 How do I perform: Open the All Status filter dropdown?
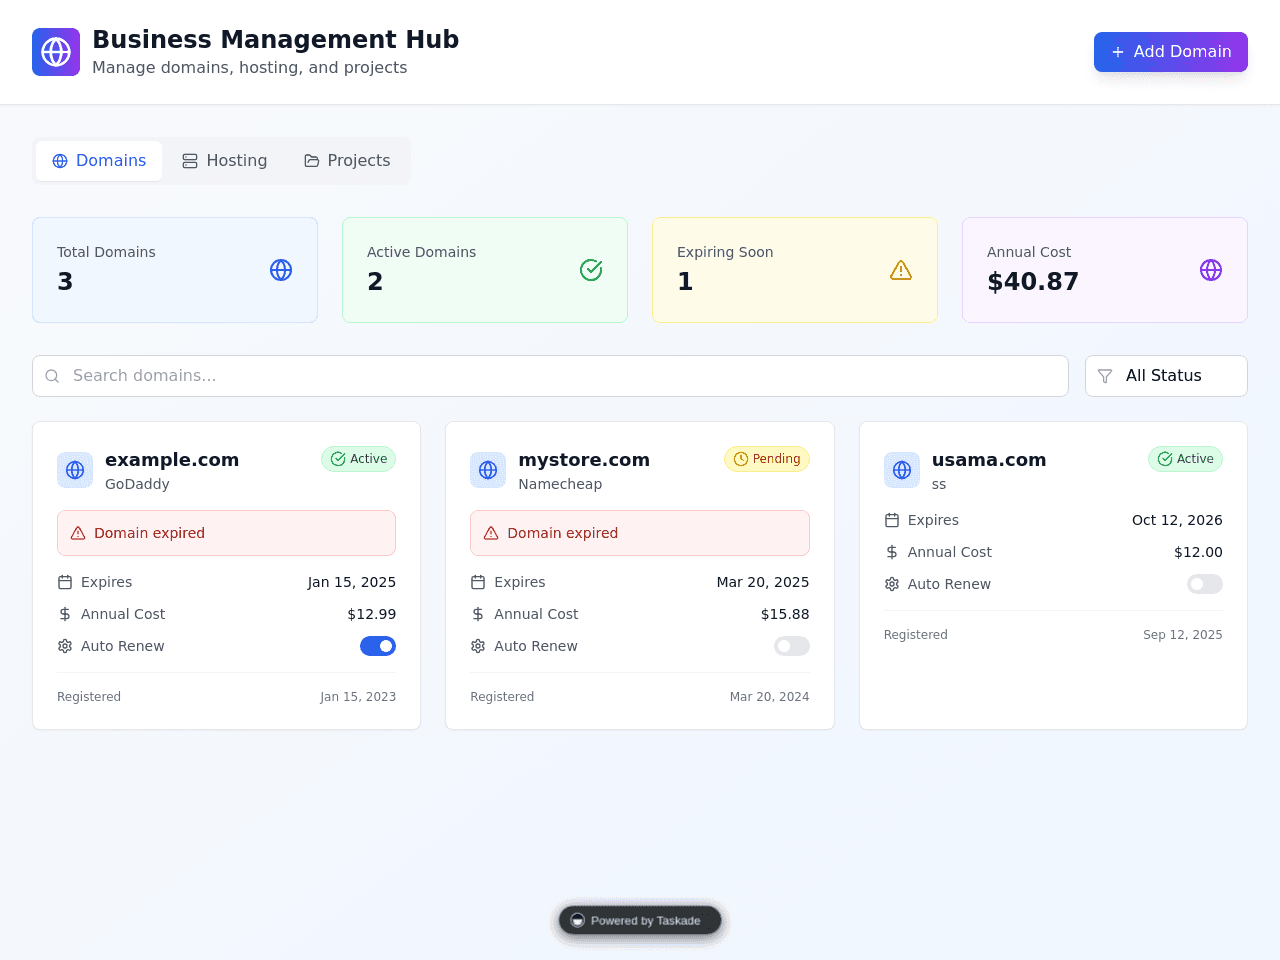pyautogui.click(x=1166, y=376)
